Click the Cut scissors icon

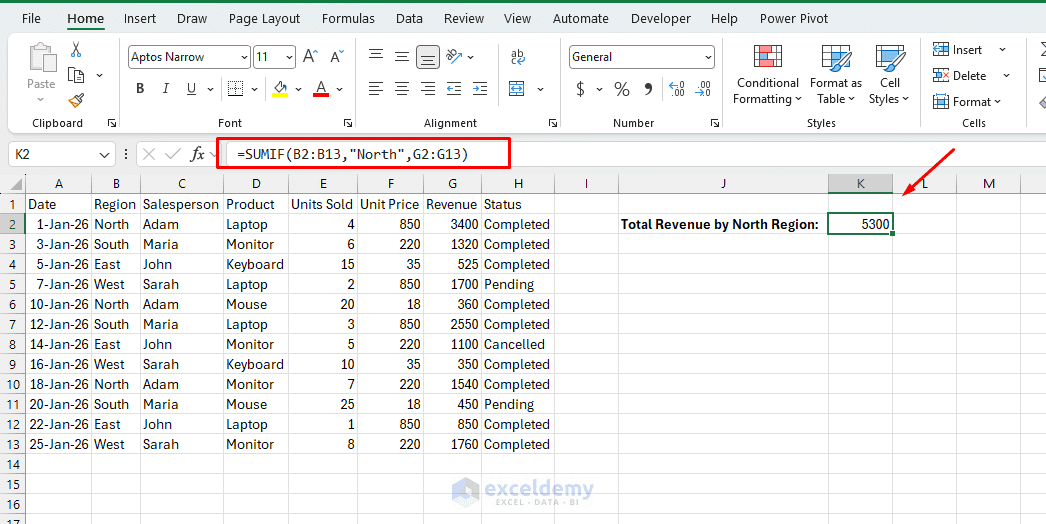(x=75, y=49)
